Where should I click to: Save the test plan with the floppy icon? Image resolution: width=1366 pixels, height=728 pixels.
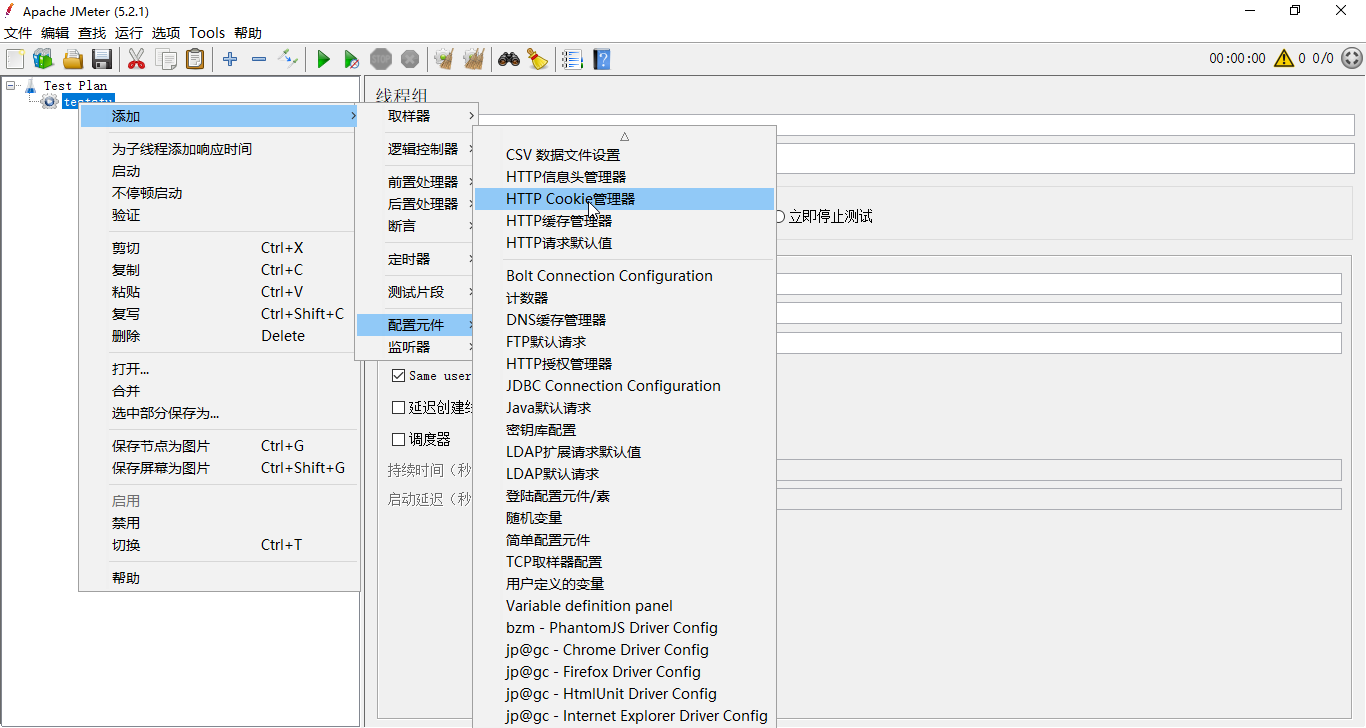coord(101,59)
